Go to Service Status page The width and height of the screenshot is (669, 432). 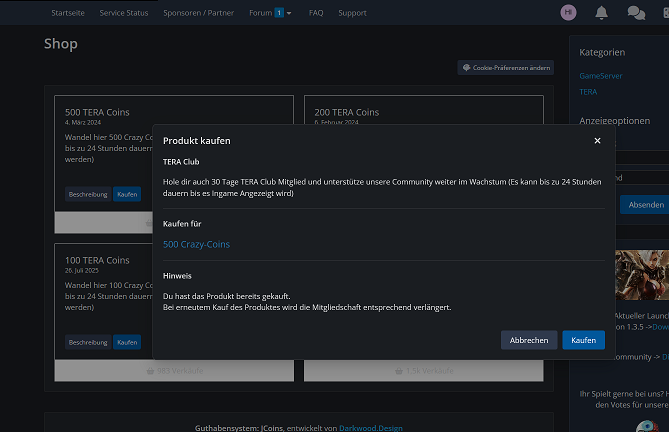tap(124, 13)
